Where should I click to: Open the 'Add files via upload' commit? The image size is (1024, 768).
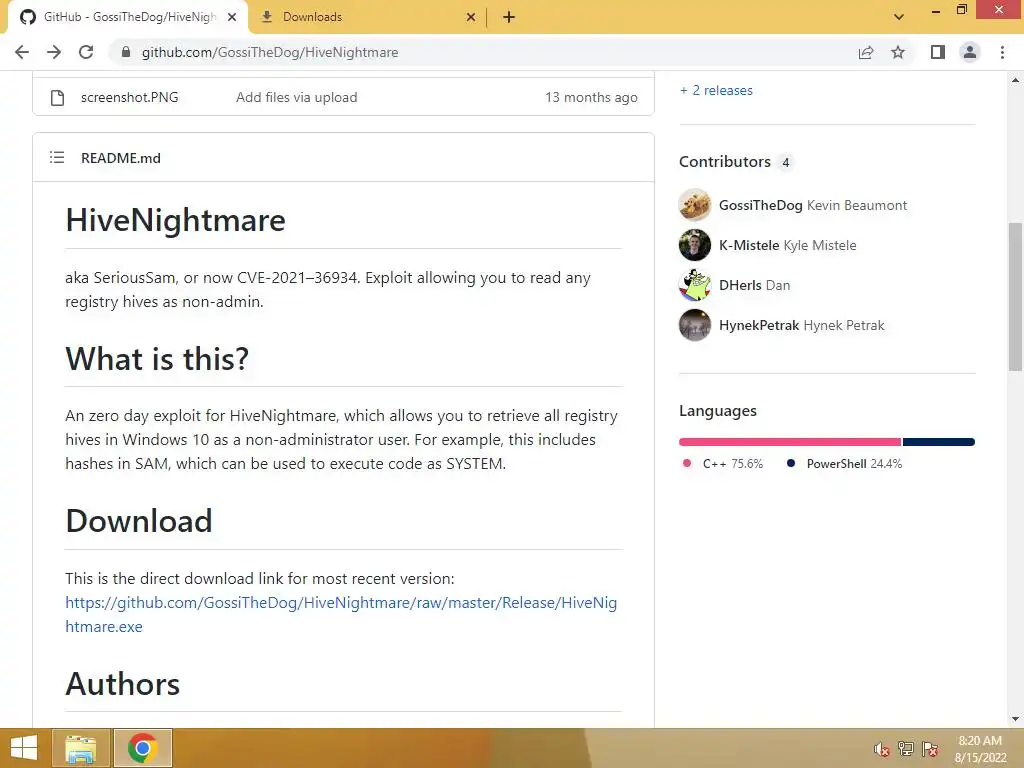(x=296, y=97)
